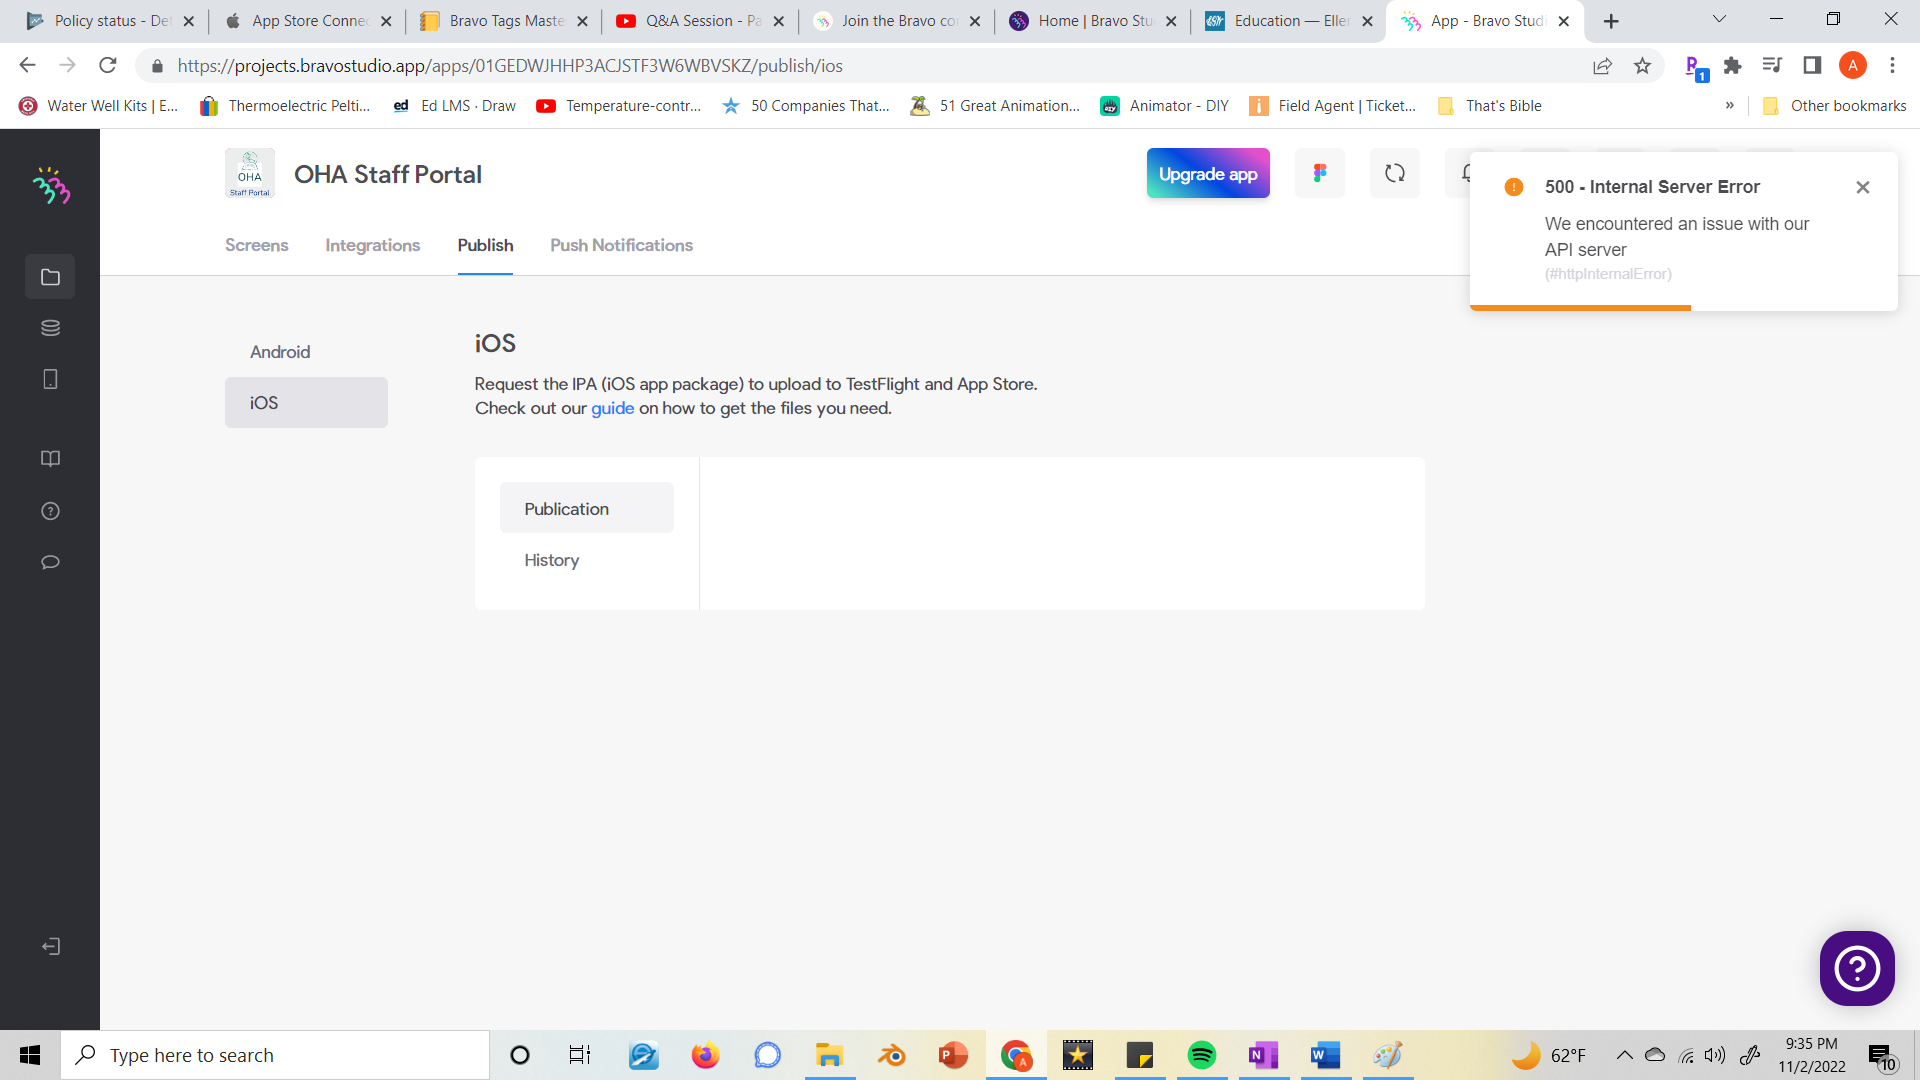Screen dimensions: 1920x1080
Task: Switch to the Integrations tab
Action: [x=372, y=245]
